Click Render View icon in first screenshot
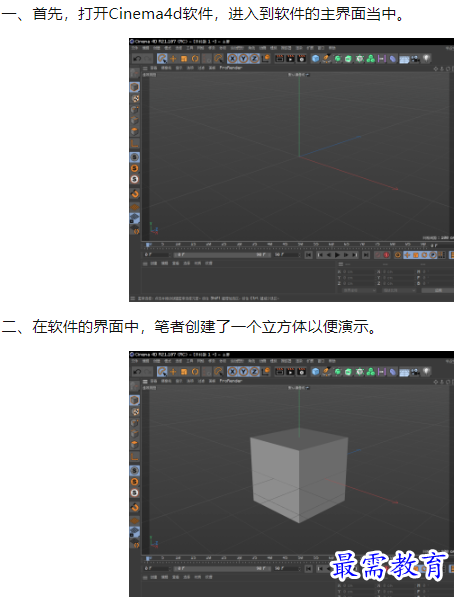Viewport: 454px width, 597px height. click(279, 59)
